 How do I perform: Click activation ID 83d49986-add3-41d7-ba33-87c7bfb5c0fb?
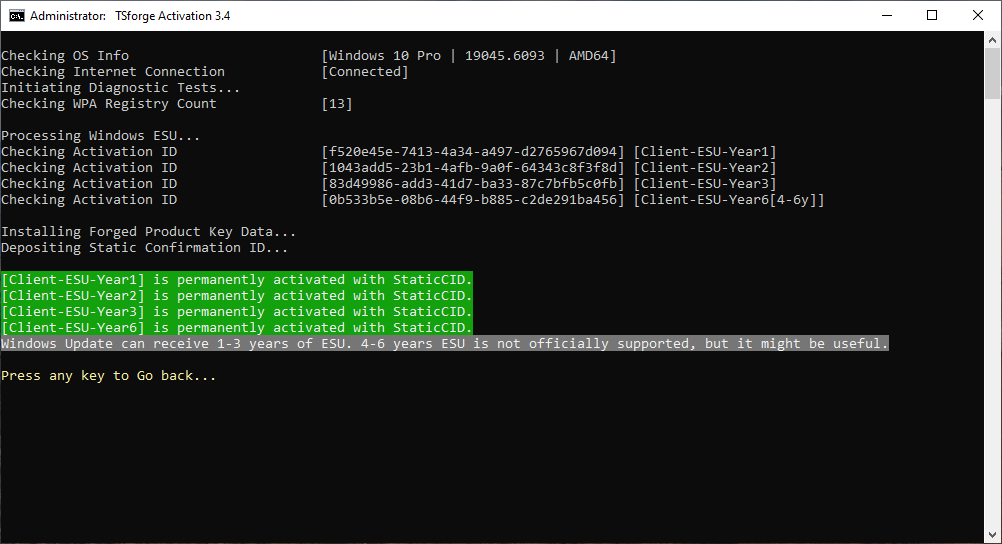pyautogui.click(x=473, y=183)
